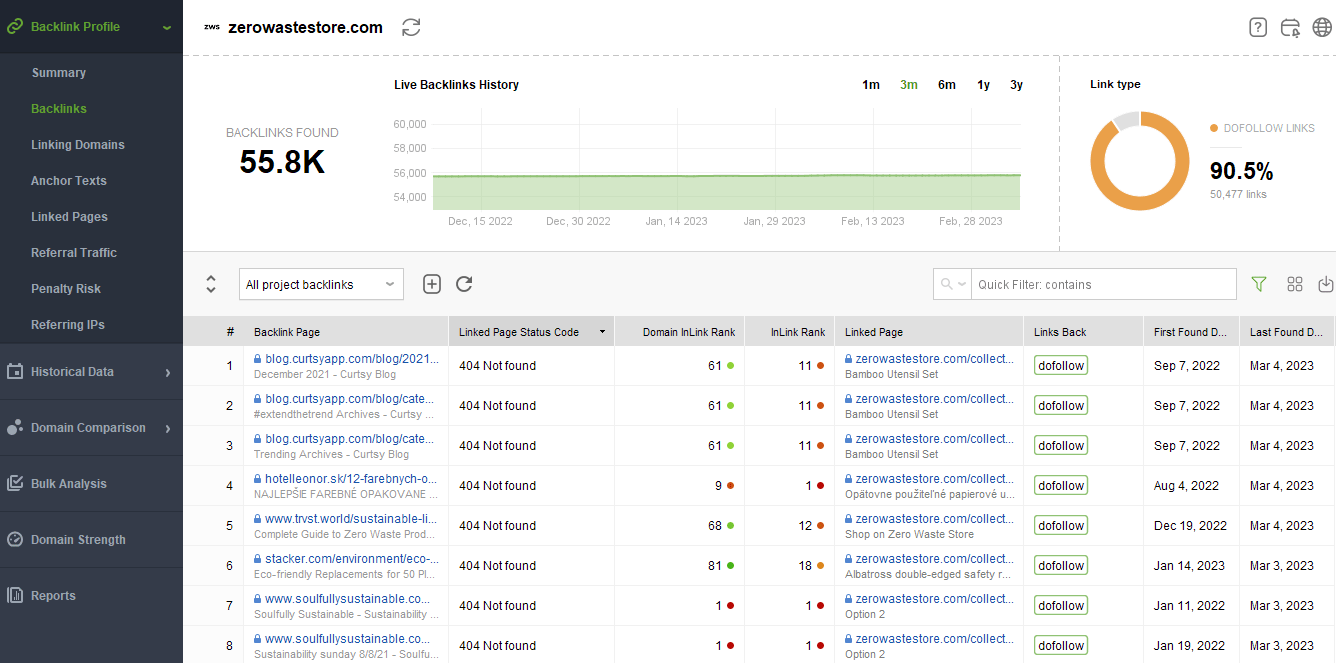Open the www.trvst.world backlink page link

(x=351, y=519)
